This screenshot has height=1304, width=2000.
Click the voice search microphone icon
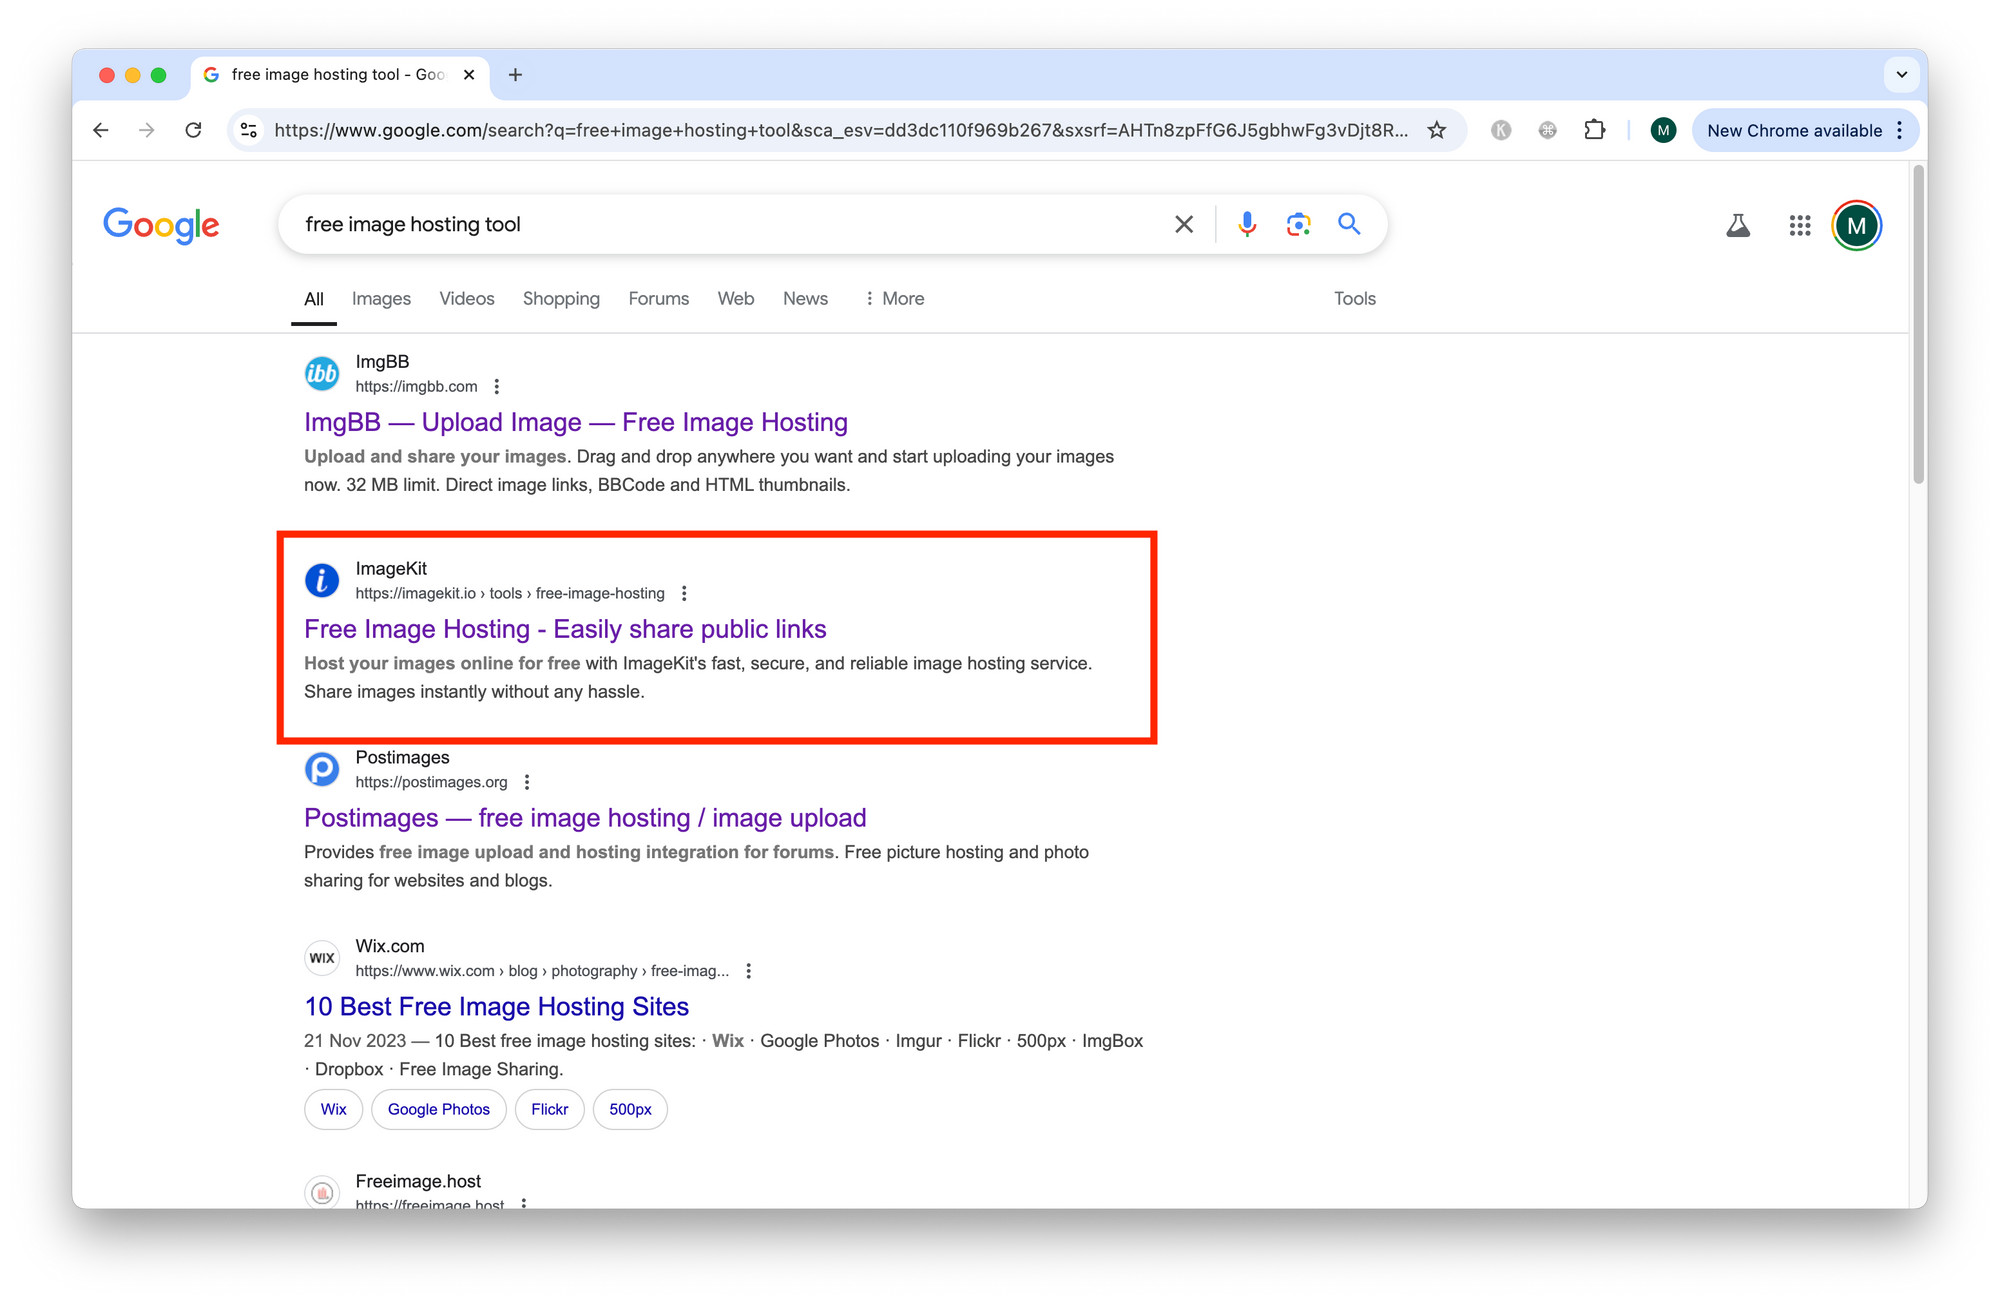(x=1248, y=223)
